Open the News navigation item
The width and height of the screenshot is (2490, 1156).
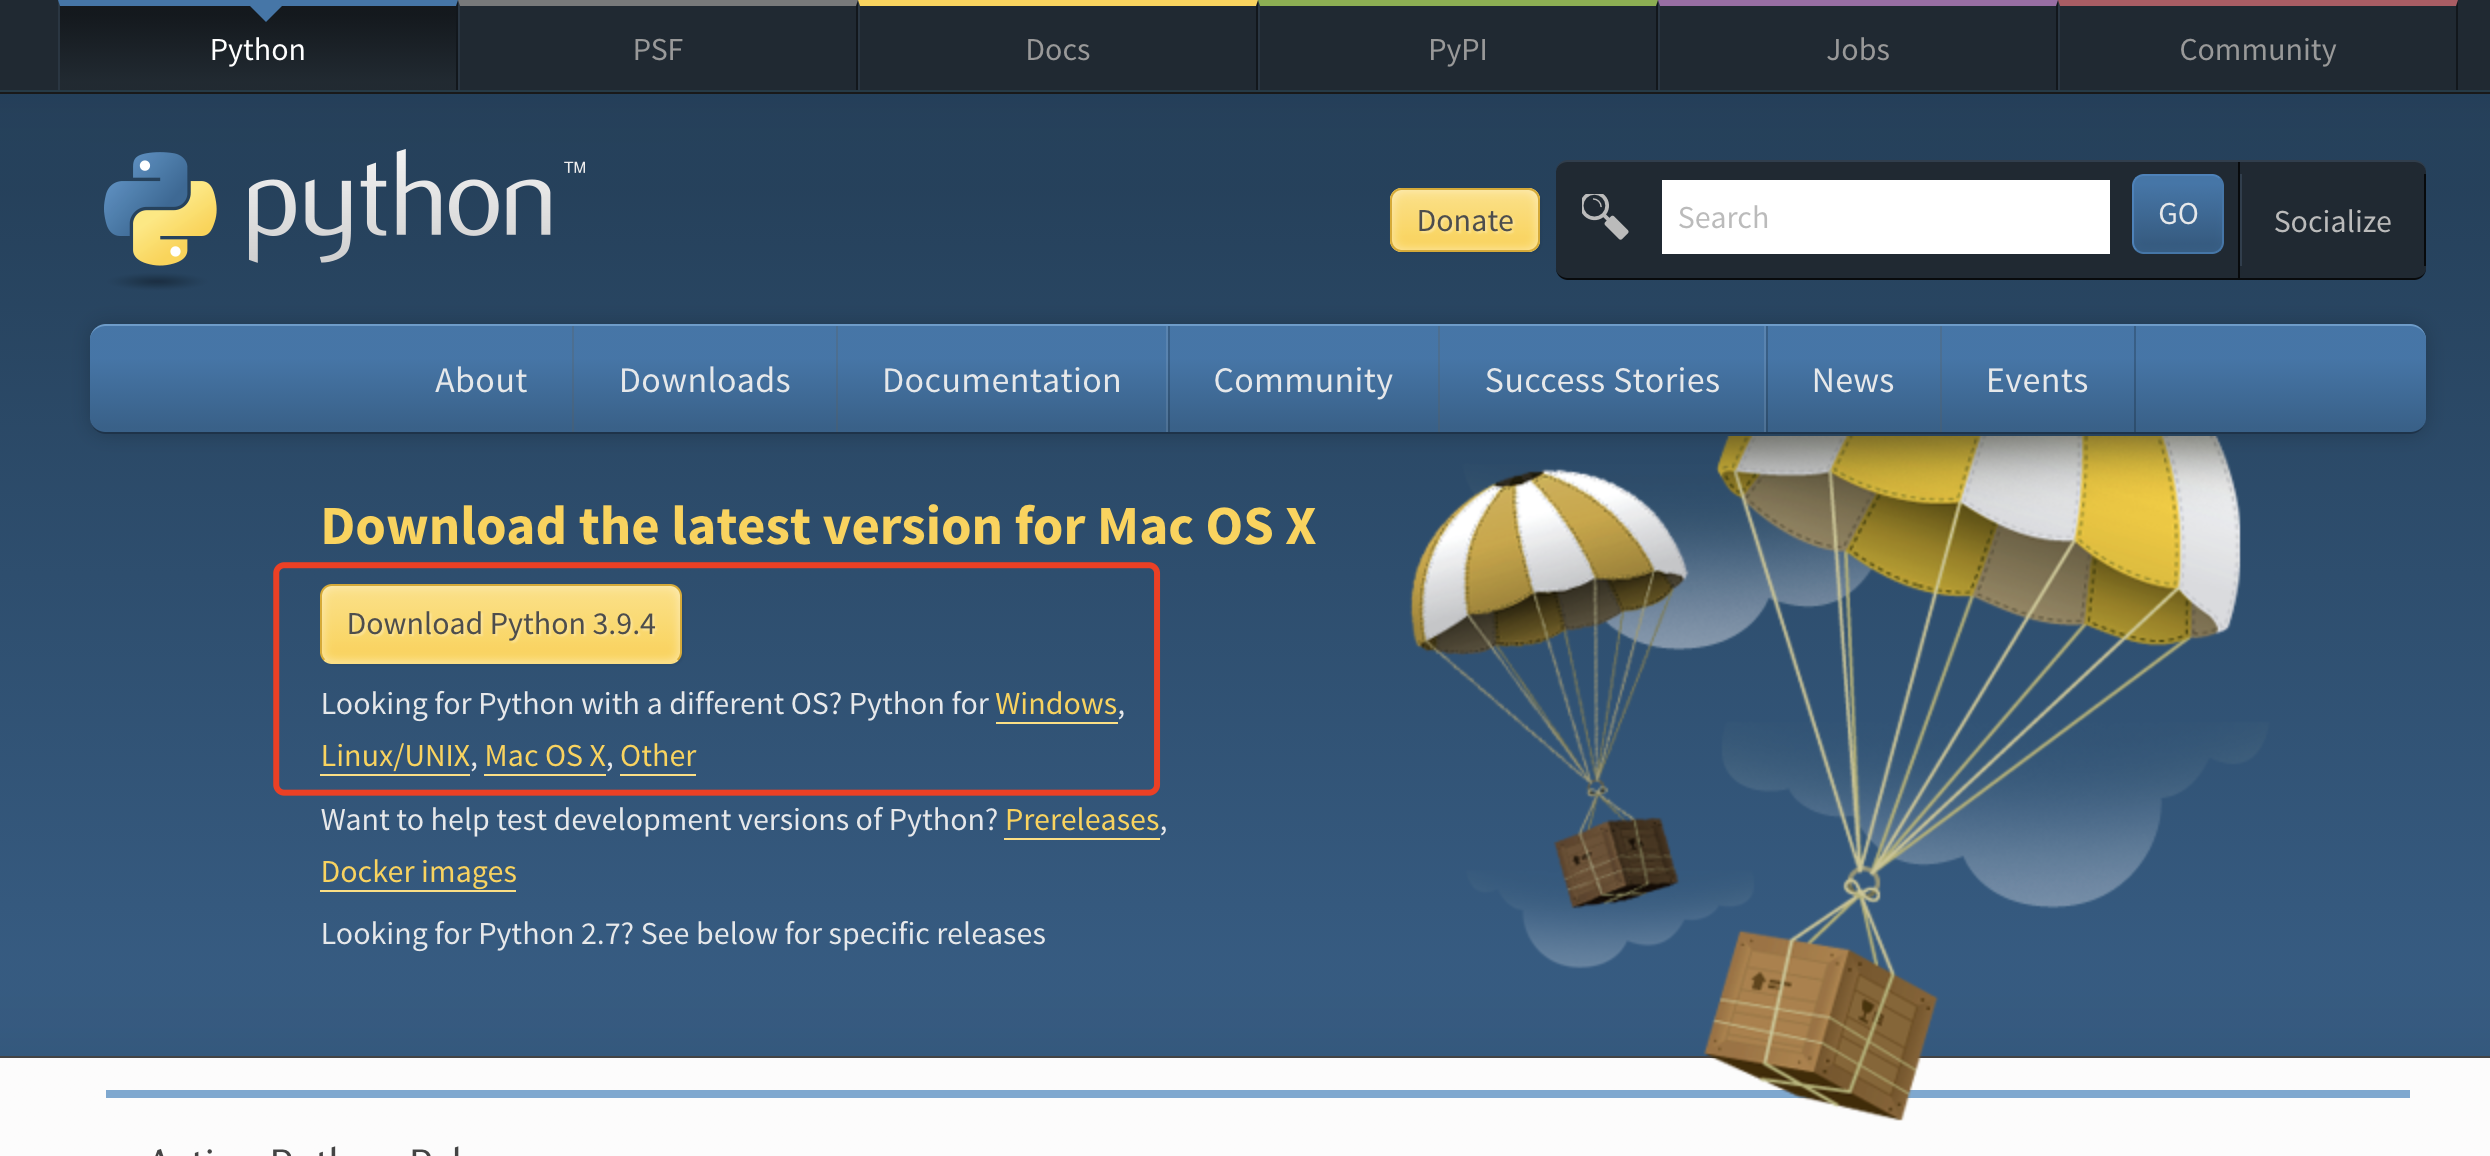(1853, 380)
